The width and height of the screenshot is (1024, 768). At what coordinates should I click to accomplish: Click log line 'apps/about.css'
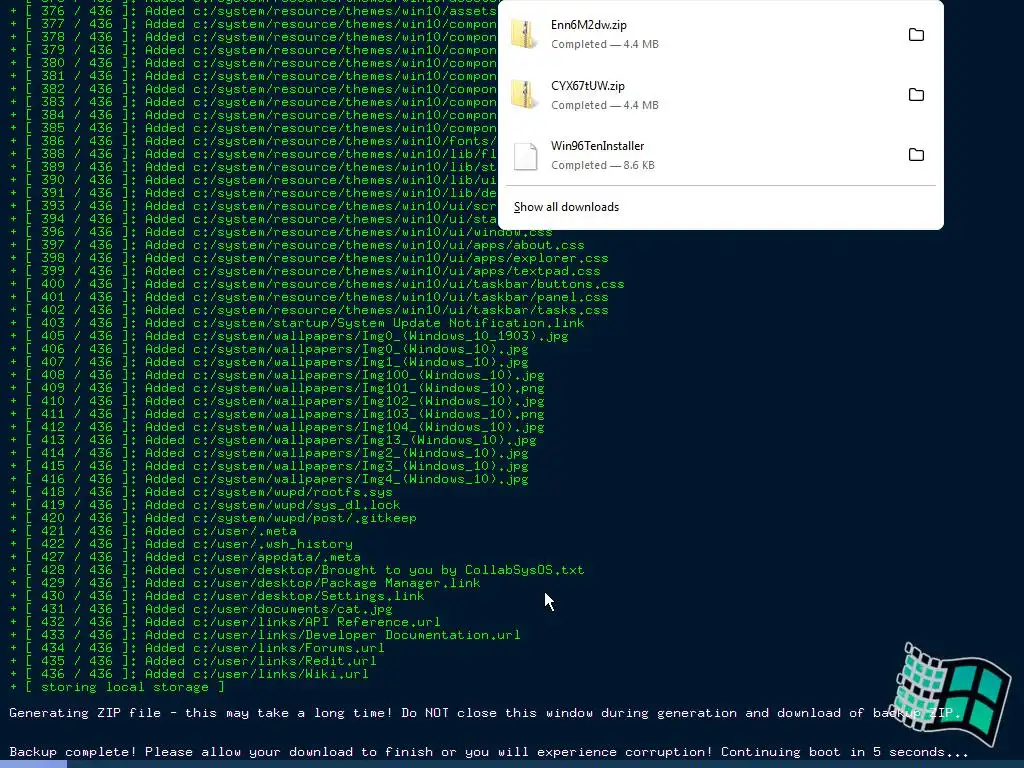297,244
